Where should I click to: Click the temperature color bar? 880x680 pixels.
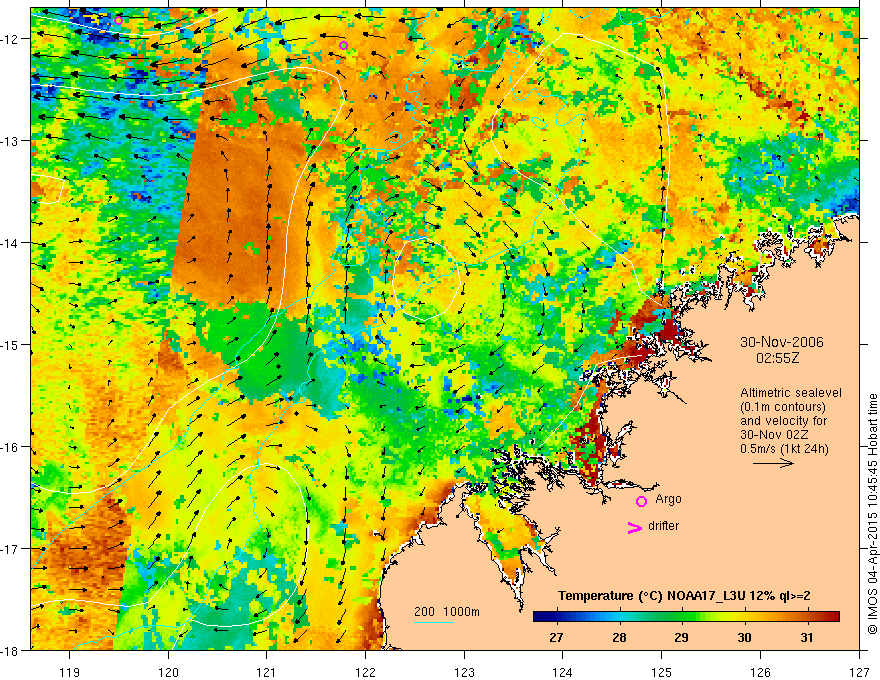[686, 617]
